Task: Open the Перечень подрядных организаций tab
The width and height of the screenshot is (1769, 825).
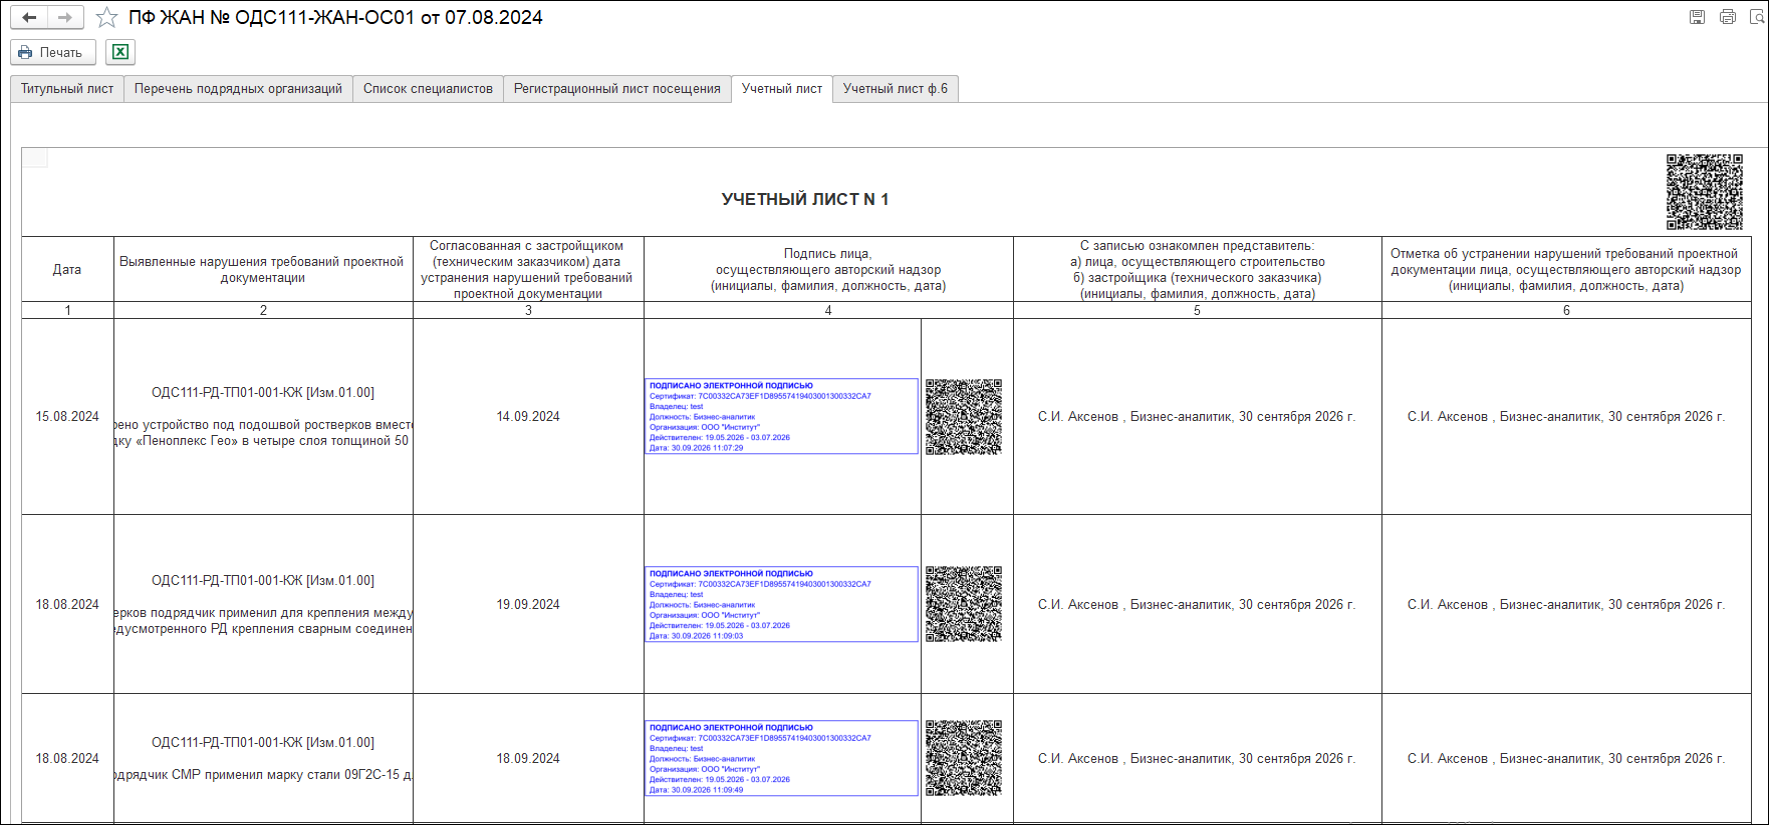Action: [238, 89]
